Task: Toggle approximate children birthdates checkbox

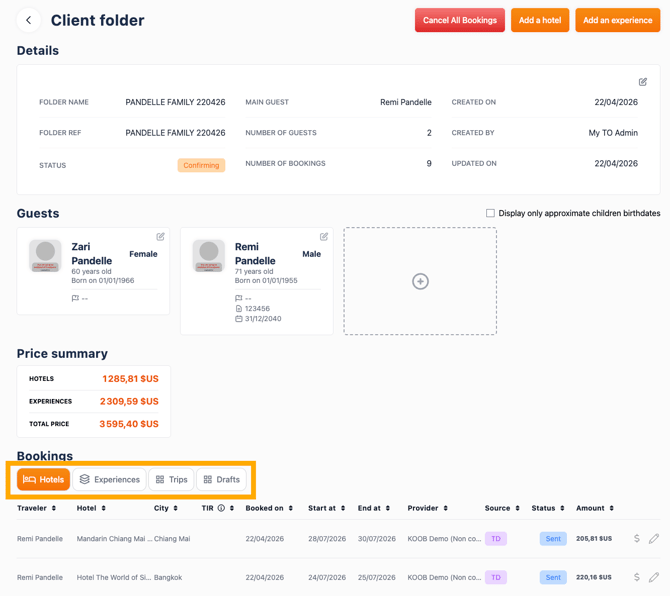Action: pyautogui.click(x=490, y=213)
